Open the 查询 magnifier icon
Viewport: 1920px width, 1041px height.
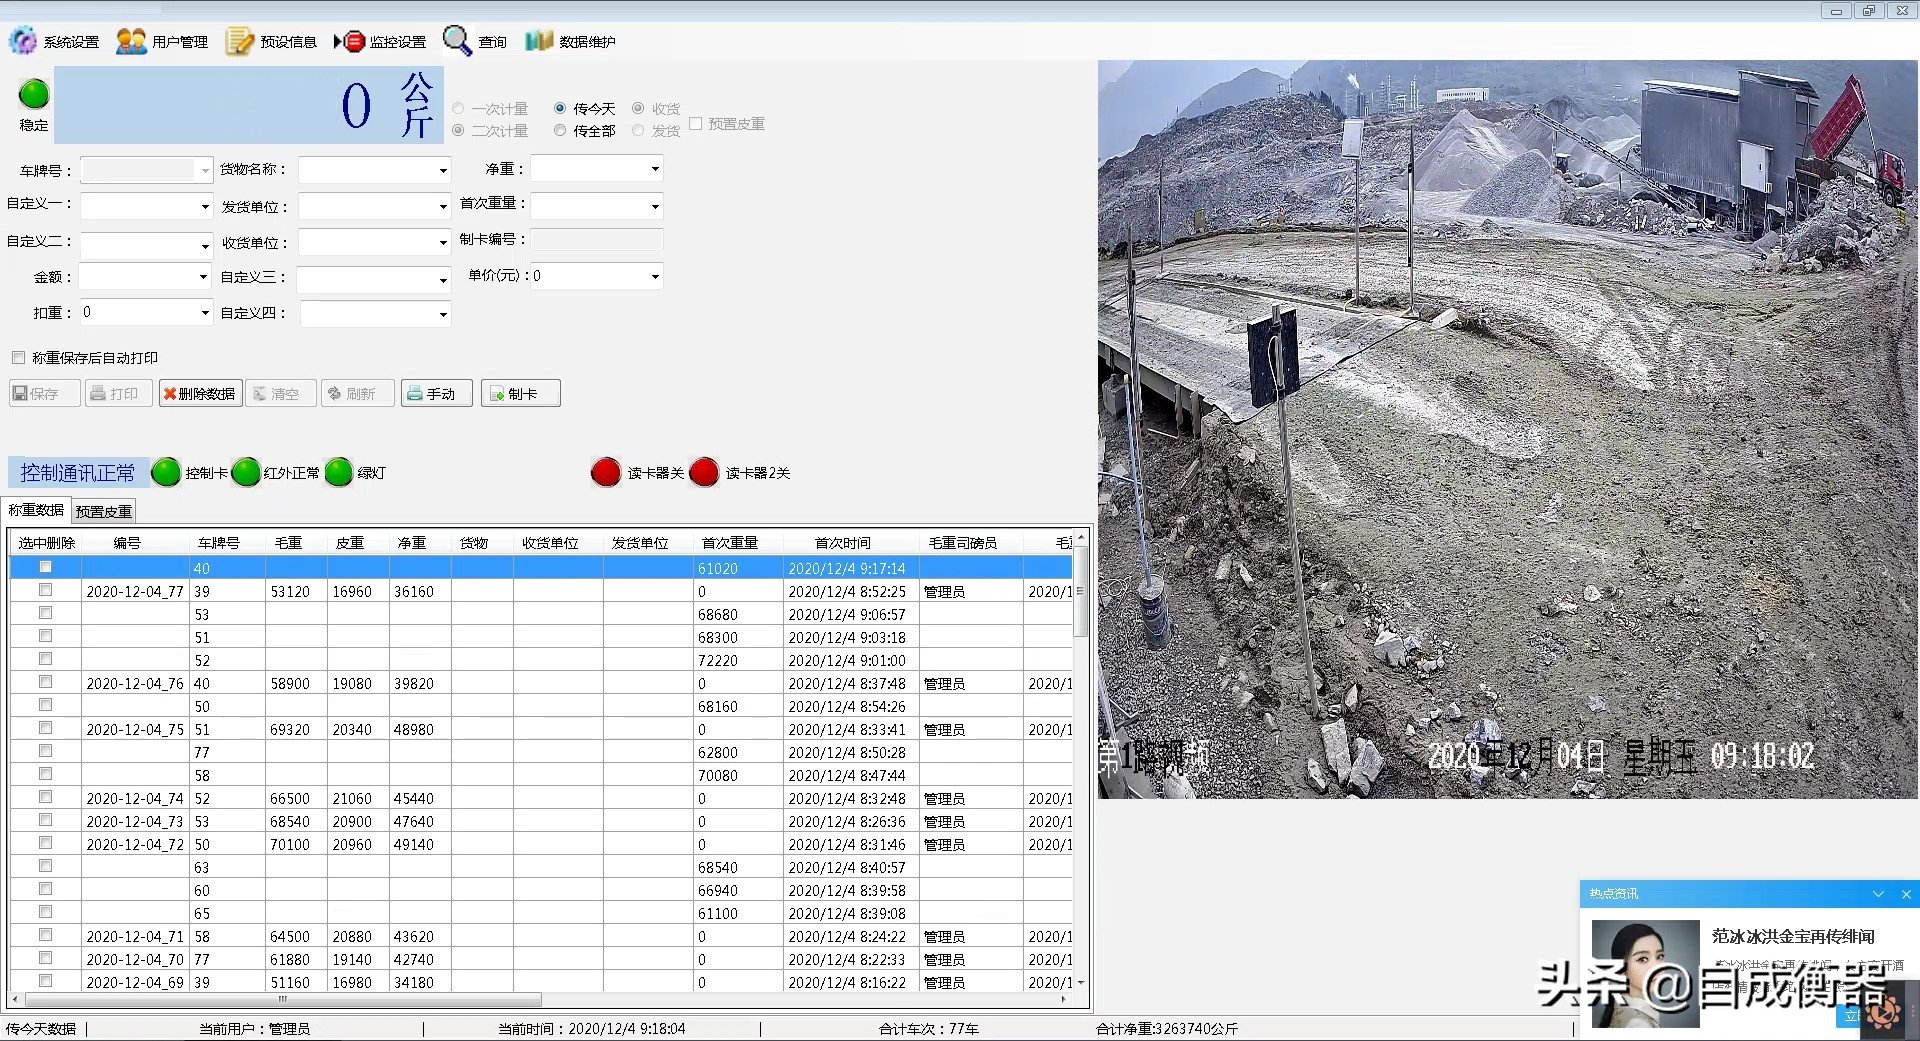tap(457, 41)
